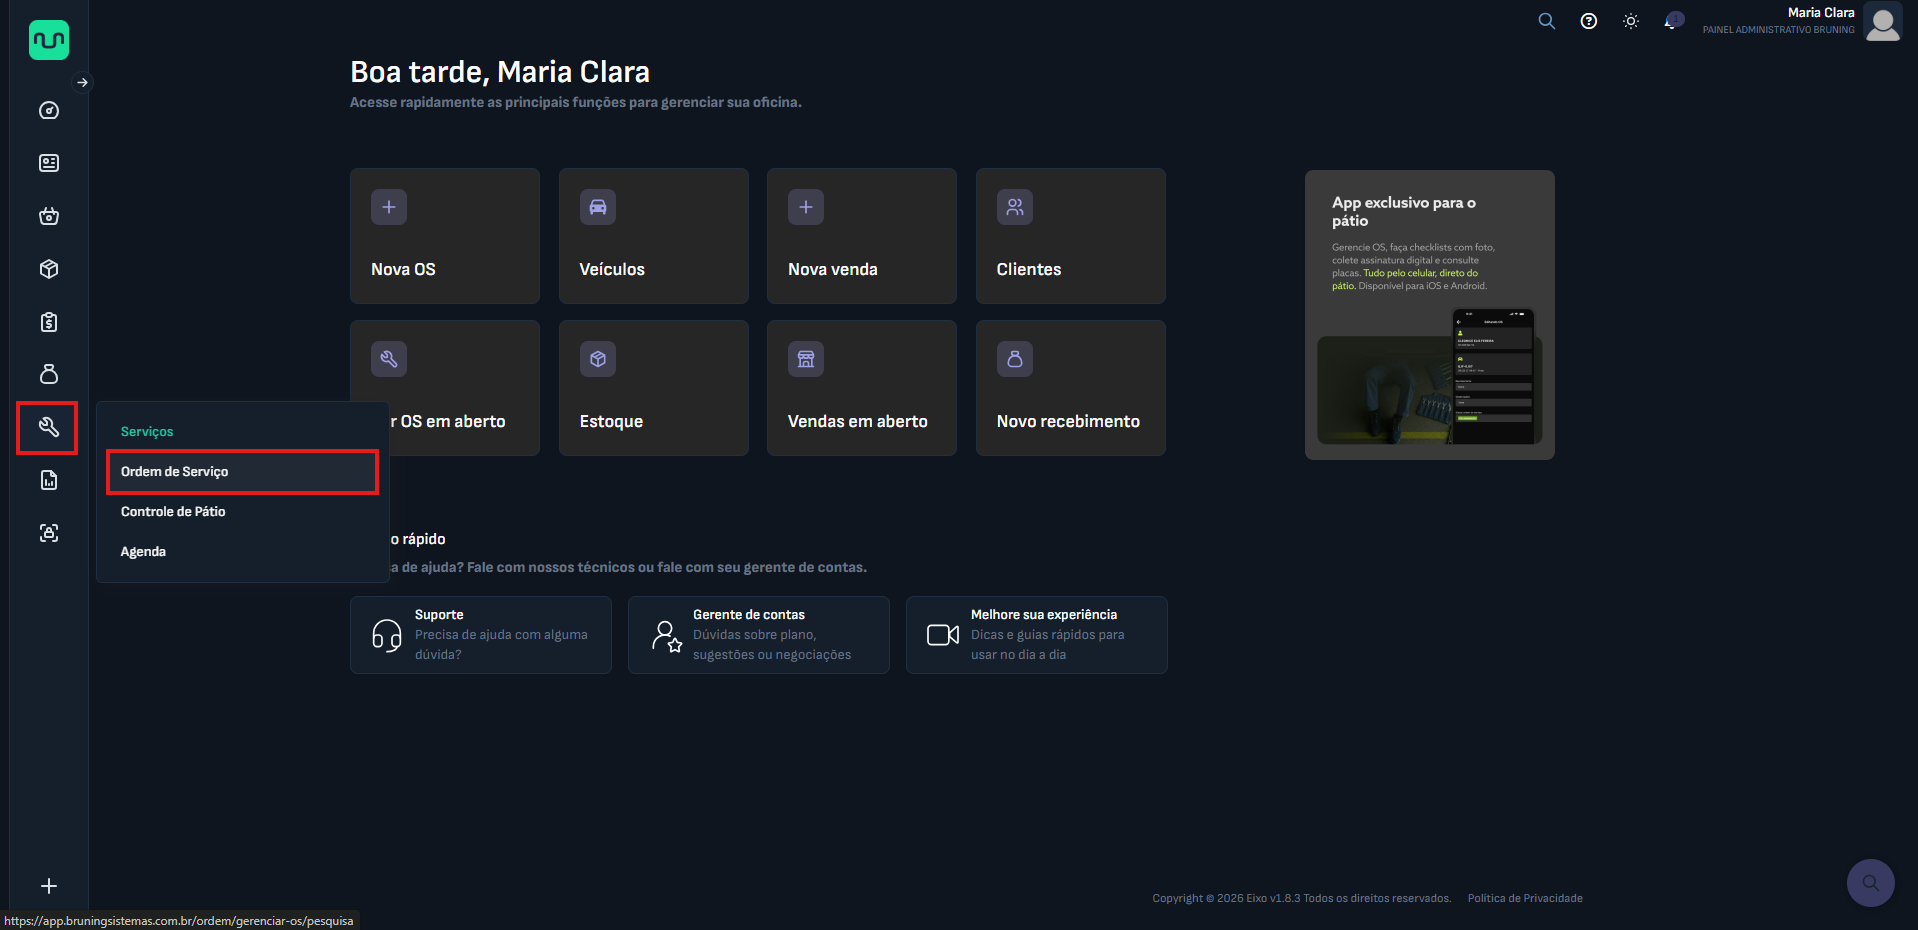Open the Maria Clara profile avatar

(1883, 22)
